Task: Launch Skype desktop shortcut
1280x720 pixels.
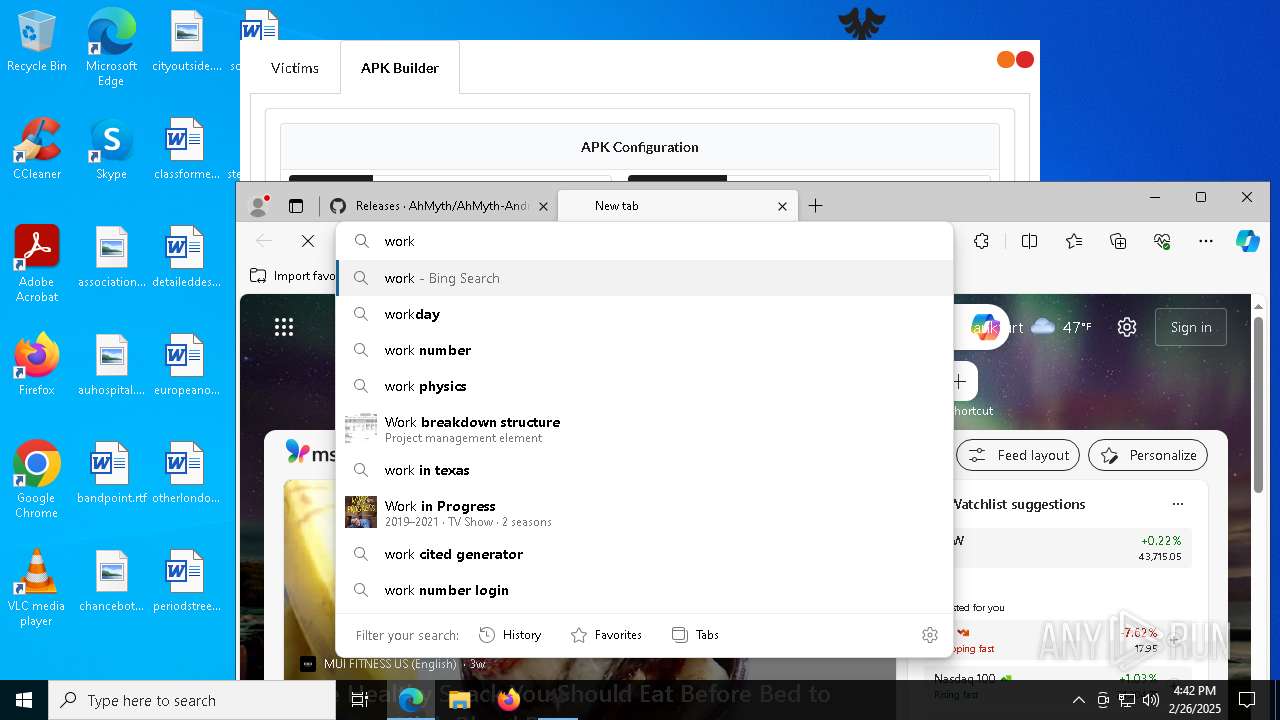Action: click(x=111, y=149)
